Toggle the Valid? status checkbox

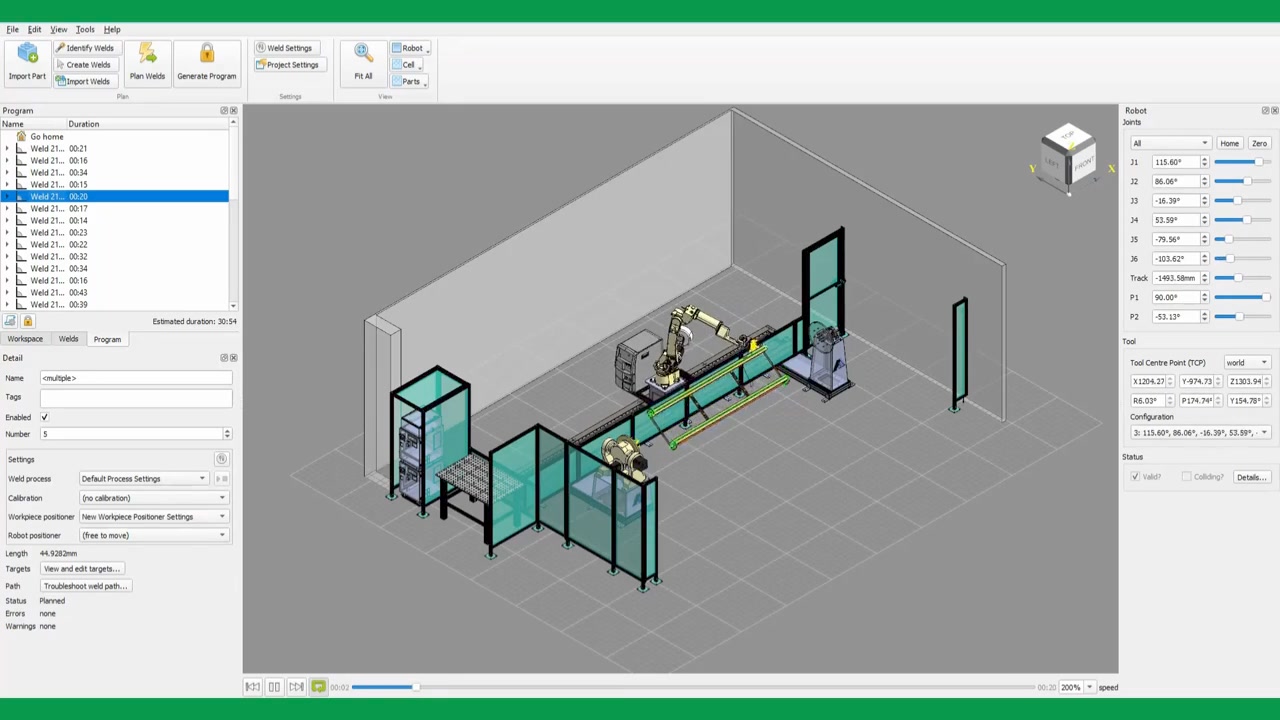1135,477
